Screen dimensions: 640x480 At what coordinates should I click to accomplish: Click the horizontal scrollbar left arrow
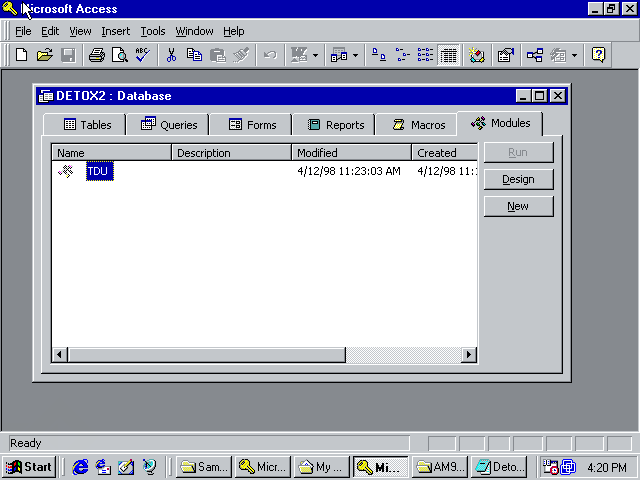click(60, 355)
